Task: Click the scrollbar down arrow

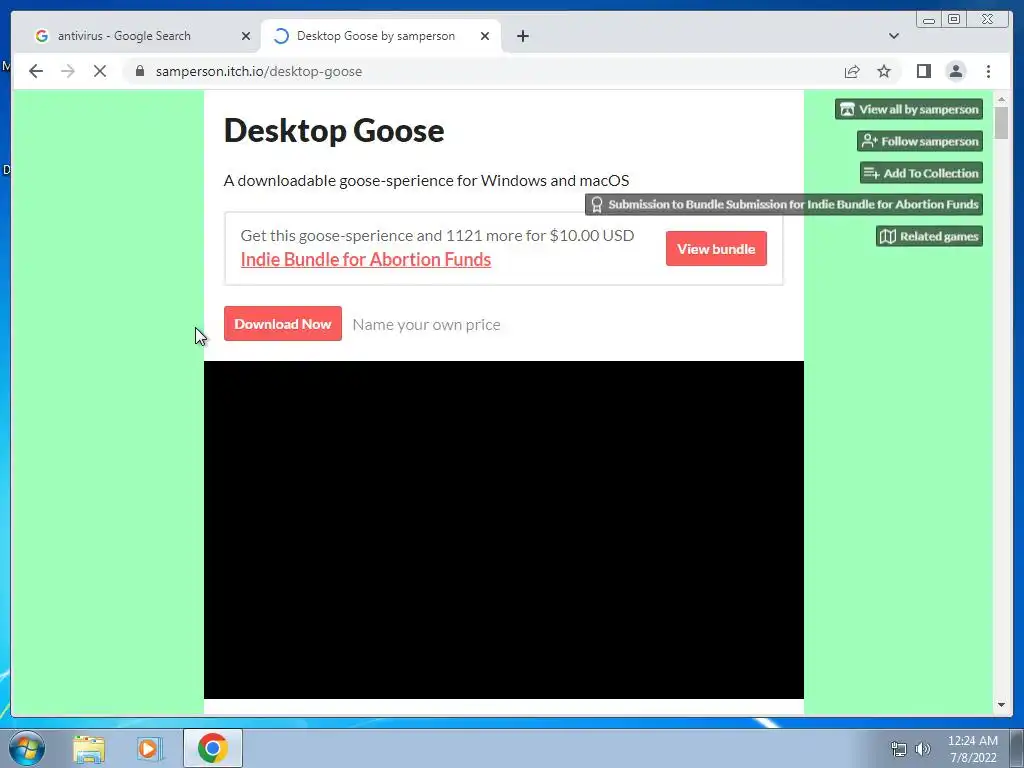Action: 1001,705
